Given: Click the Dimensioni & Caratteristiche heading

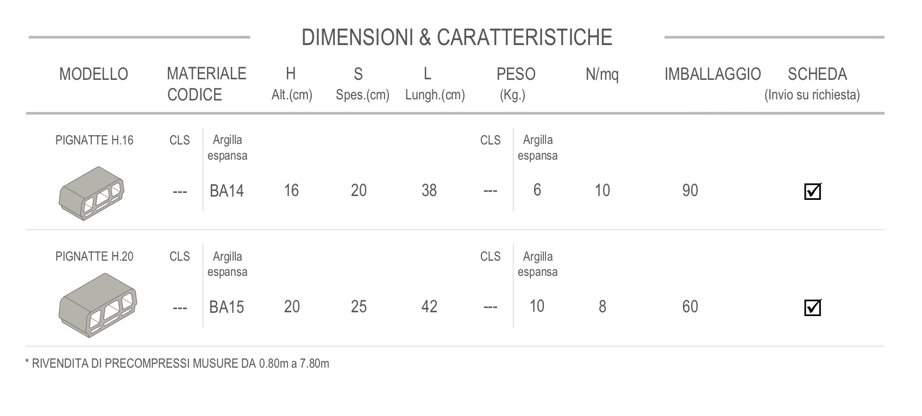Looking at the screenshot, I should point(457,38).
